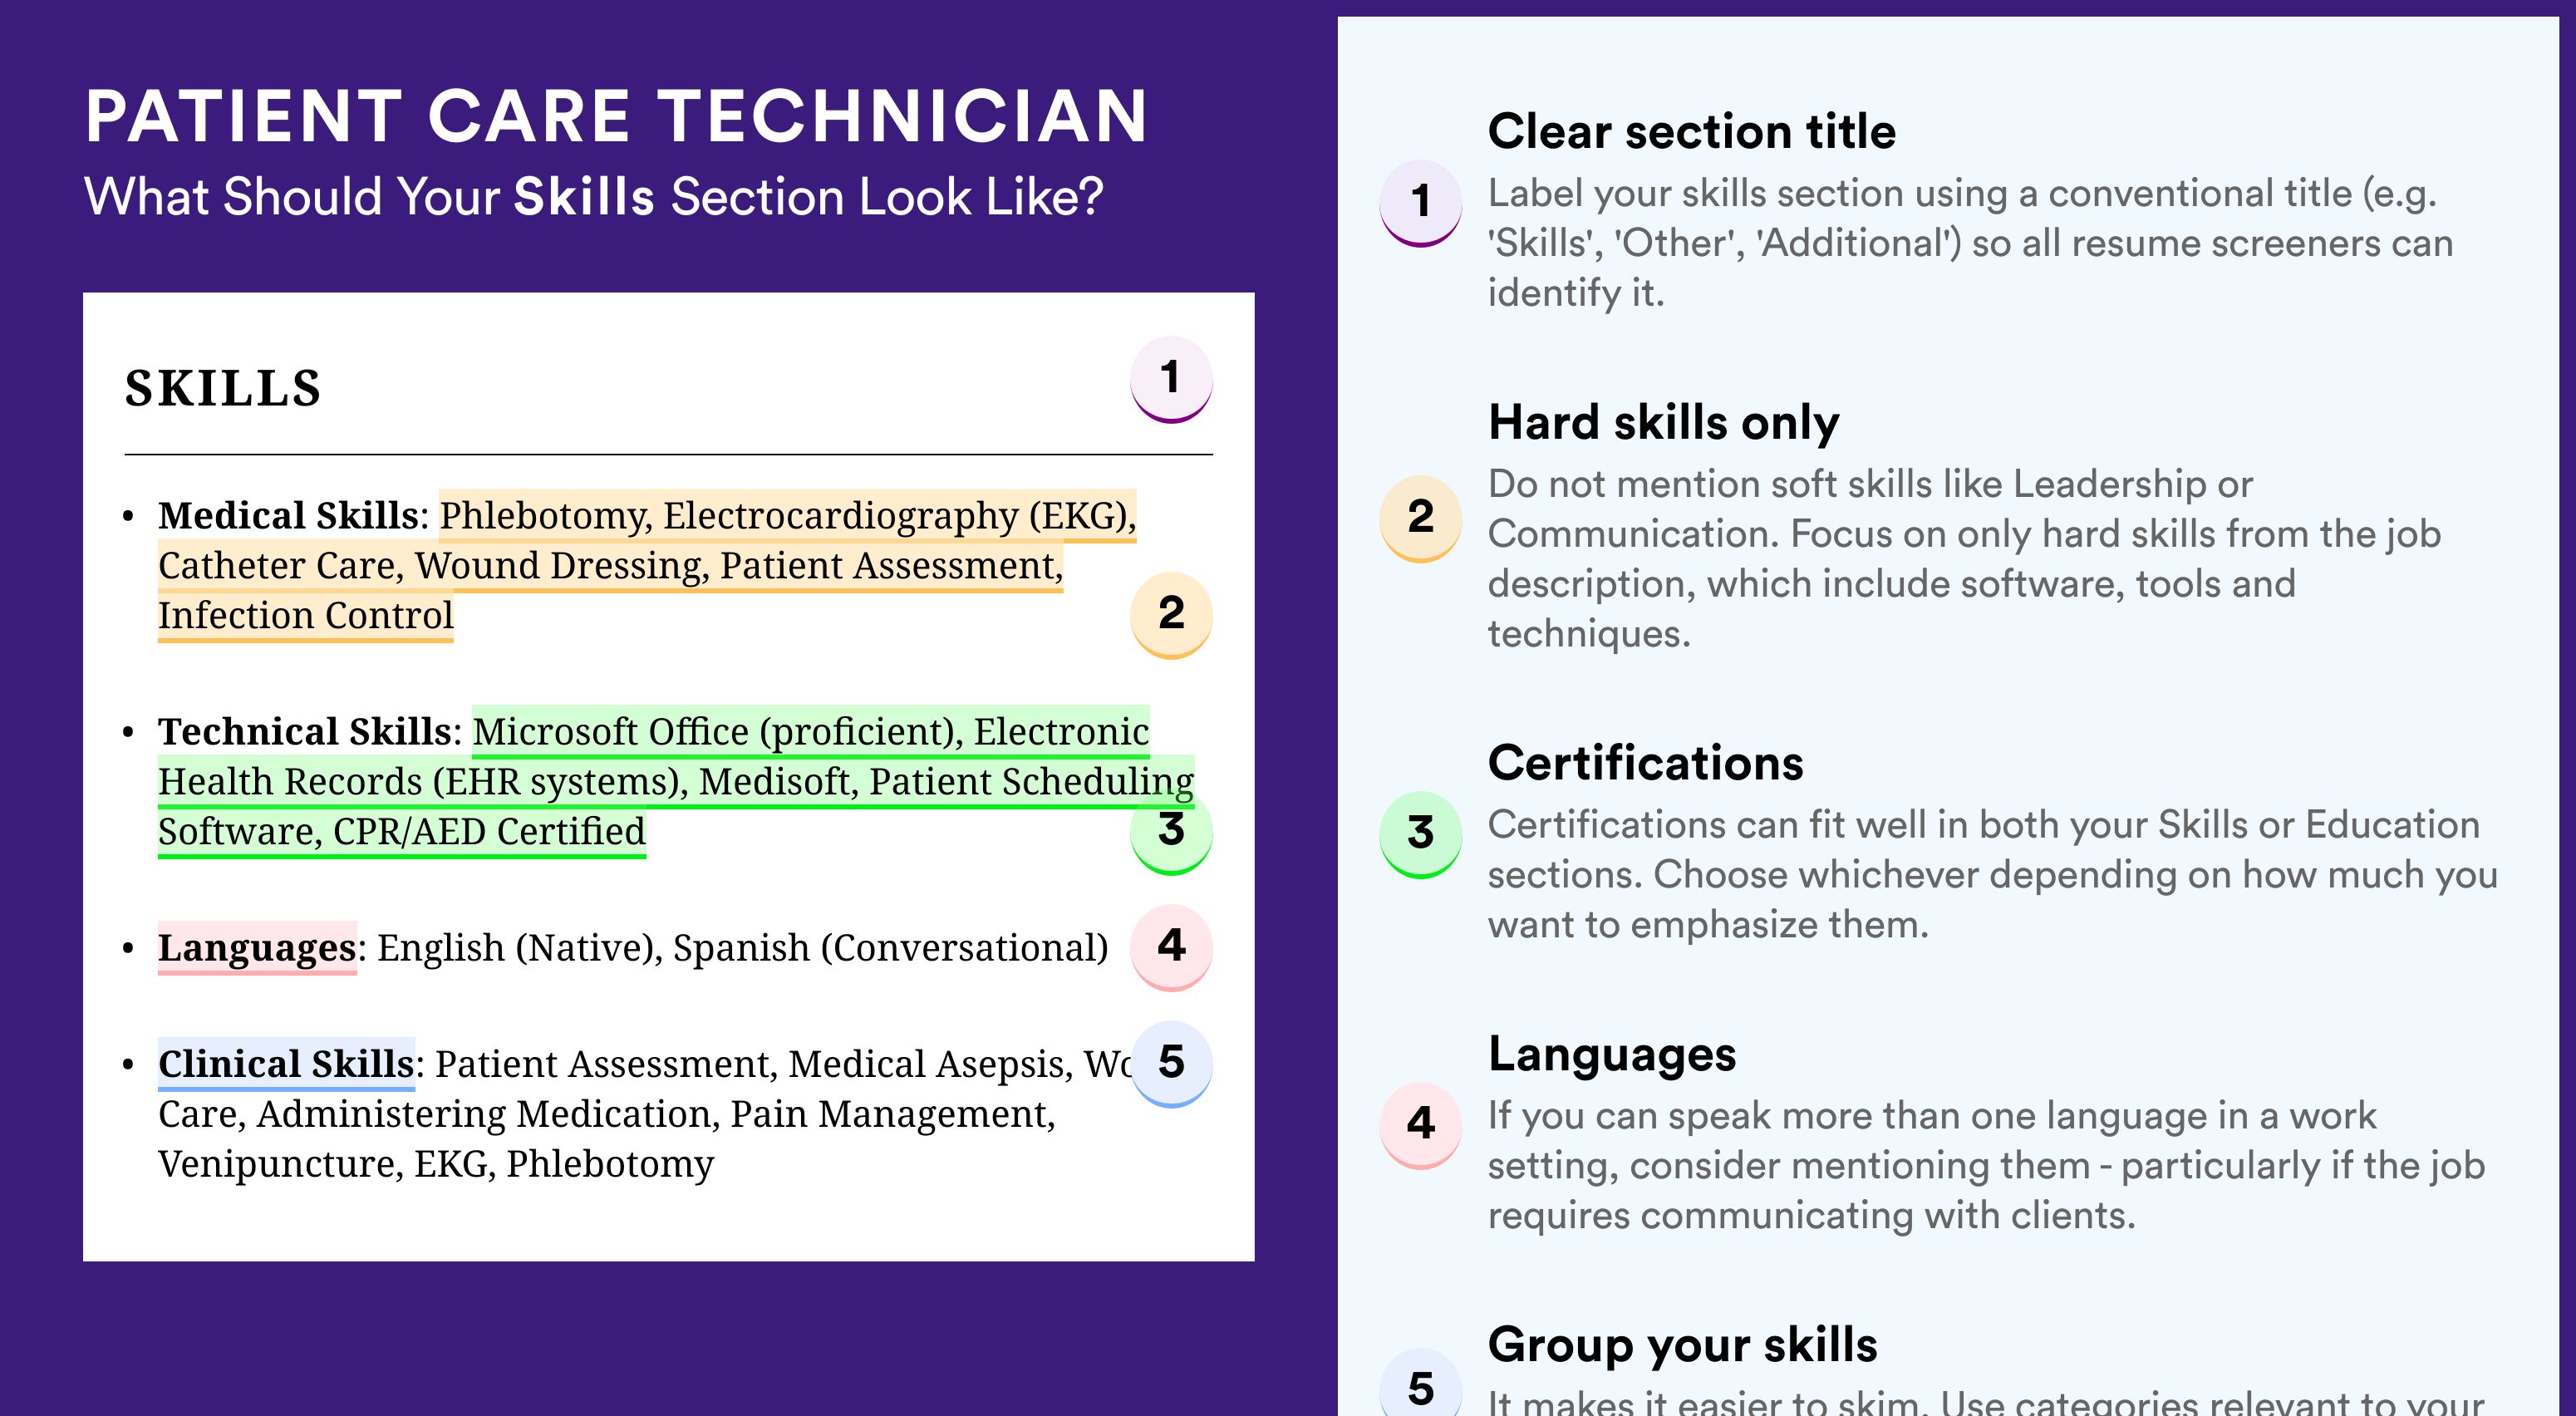This screenshot has height=1416, width=2576.
Task: Click the pink number 4 badge beside Languages
Action: click(1171, 948)
